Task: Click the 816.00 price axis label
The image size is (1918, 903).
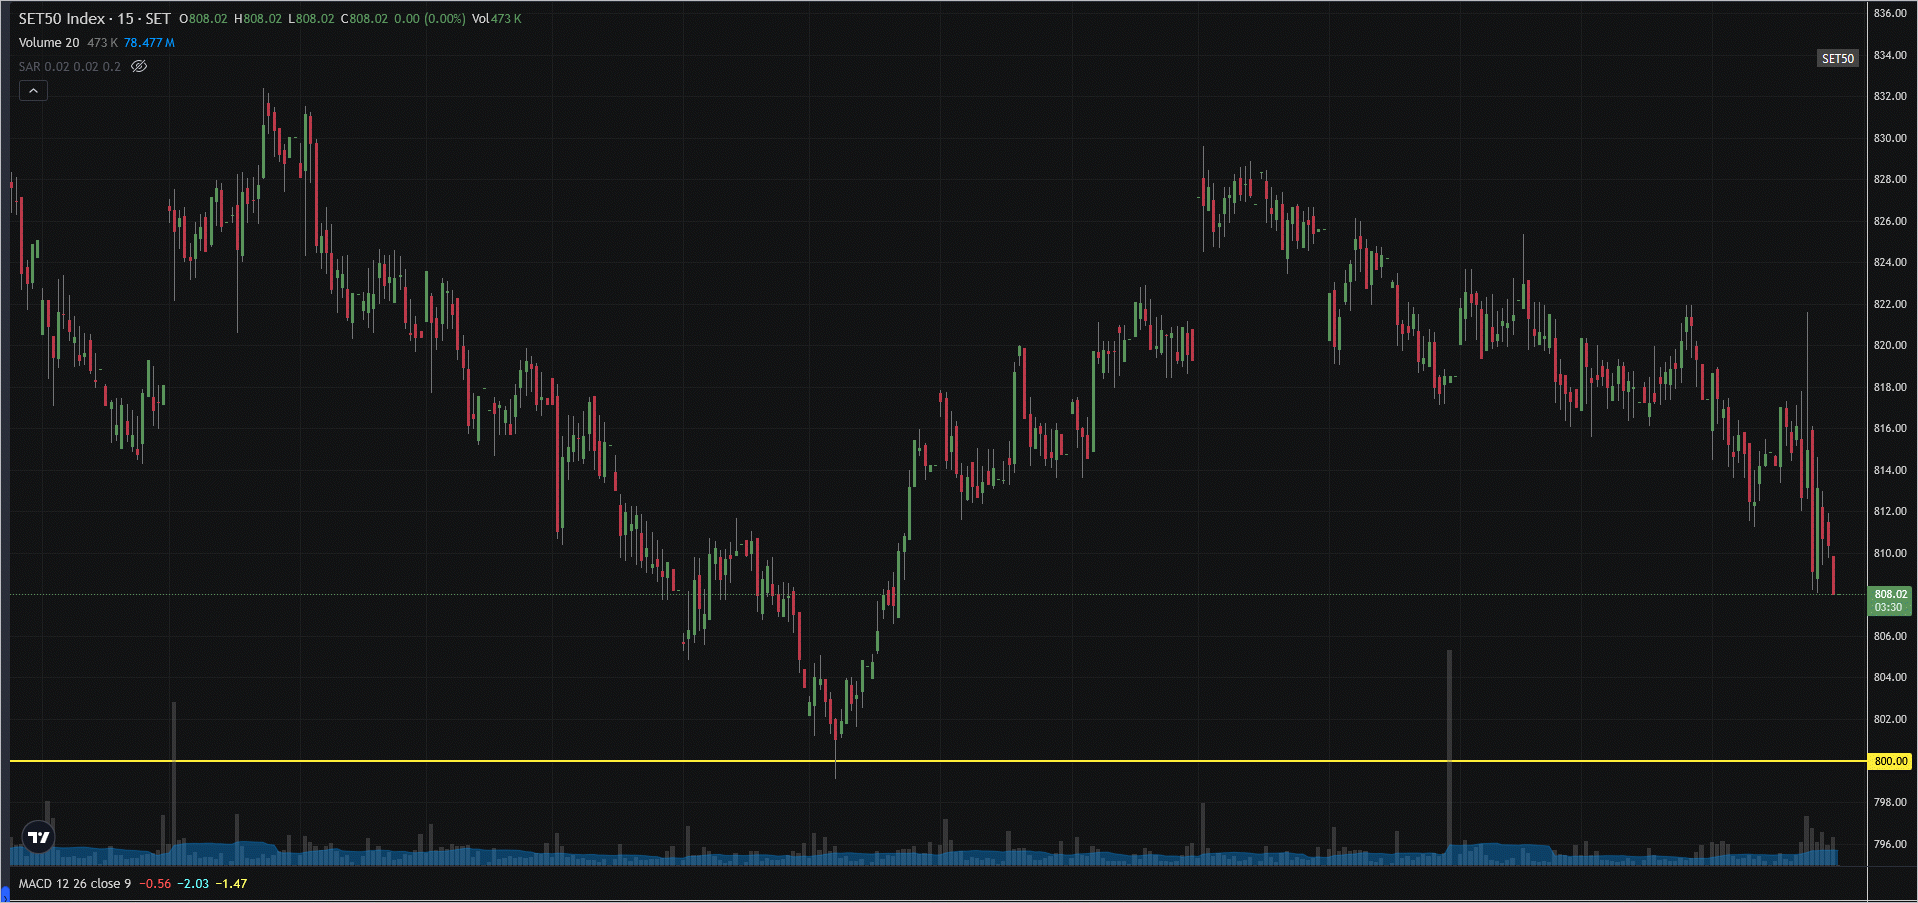Action: 1890,429
